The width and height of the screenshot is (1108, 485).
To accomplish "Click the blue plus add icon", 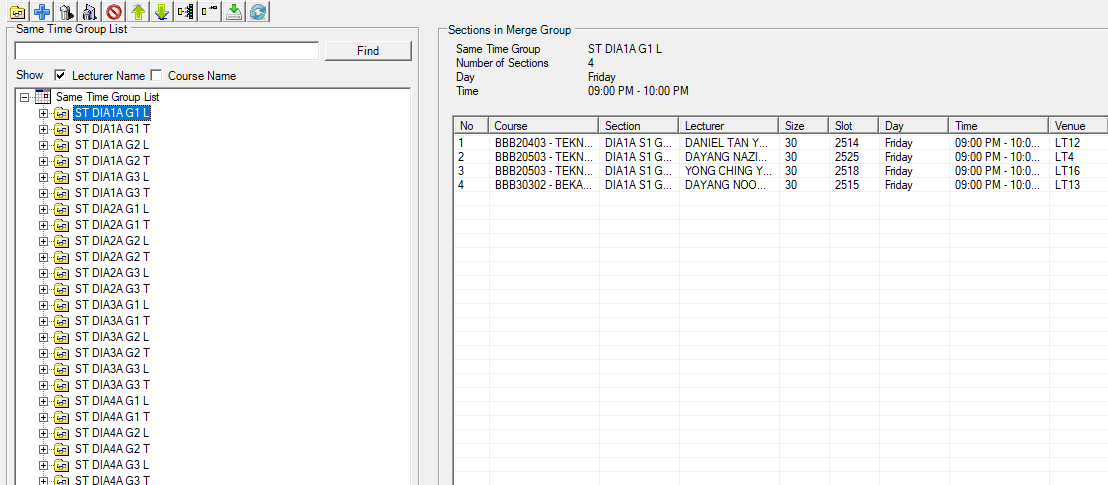I will coord(42,12).
